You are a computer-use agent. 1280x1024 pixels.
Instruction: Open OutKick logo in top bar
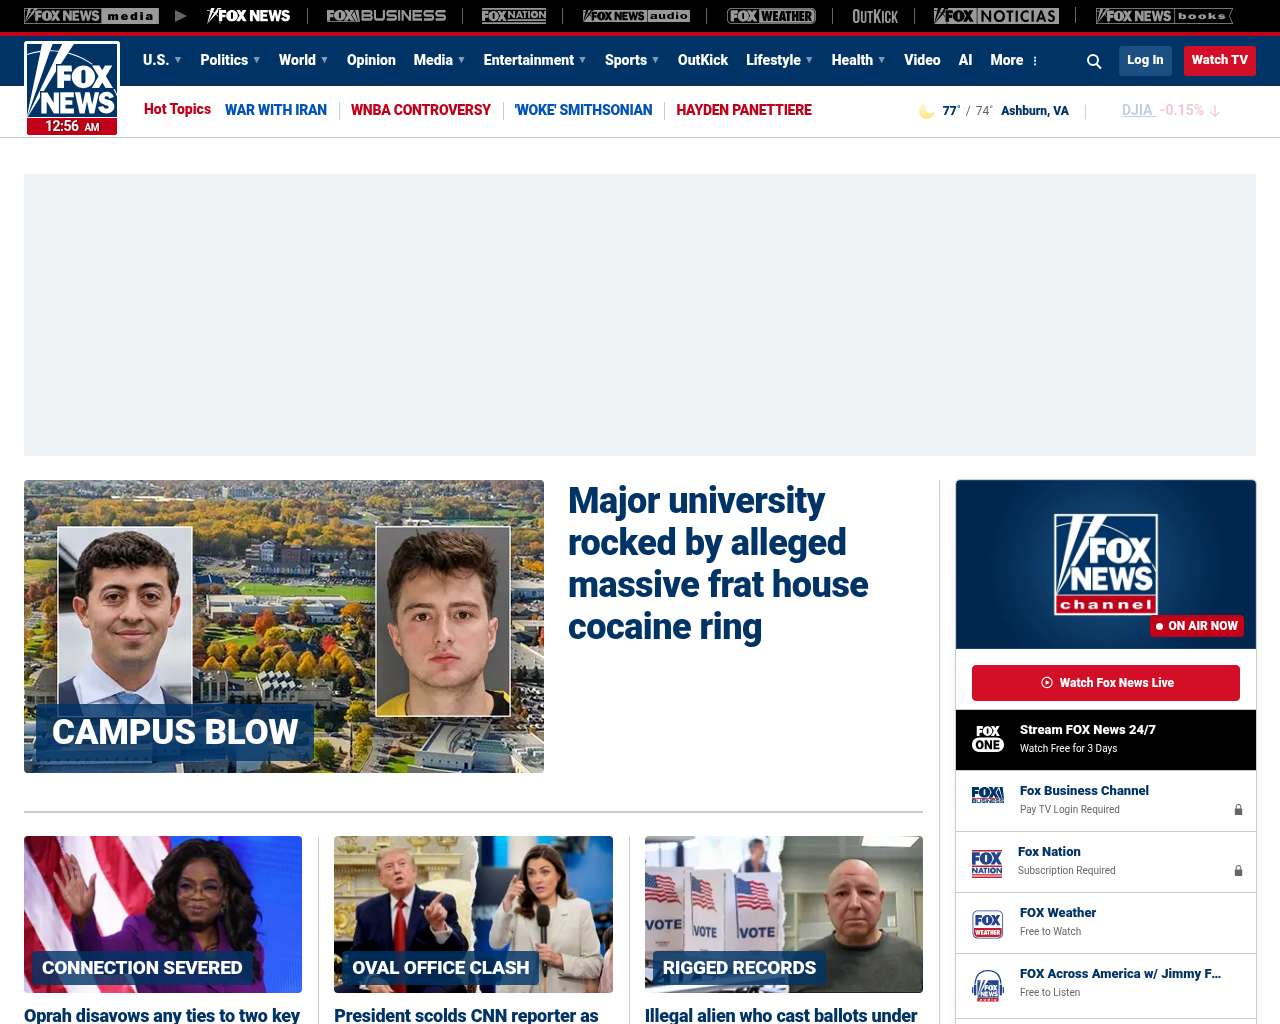pyautogui.click(x=875, y=16)
